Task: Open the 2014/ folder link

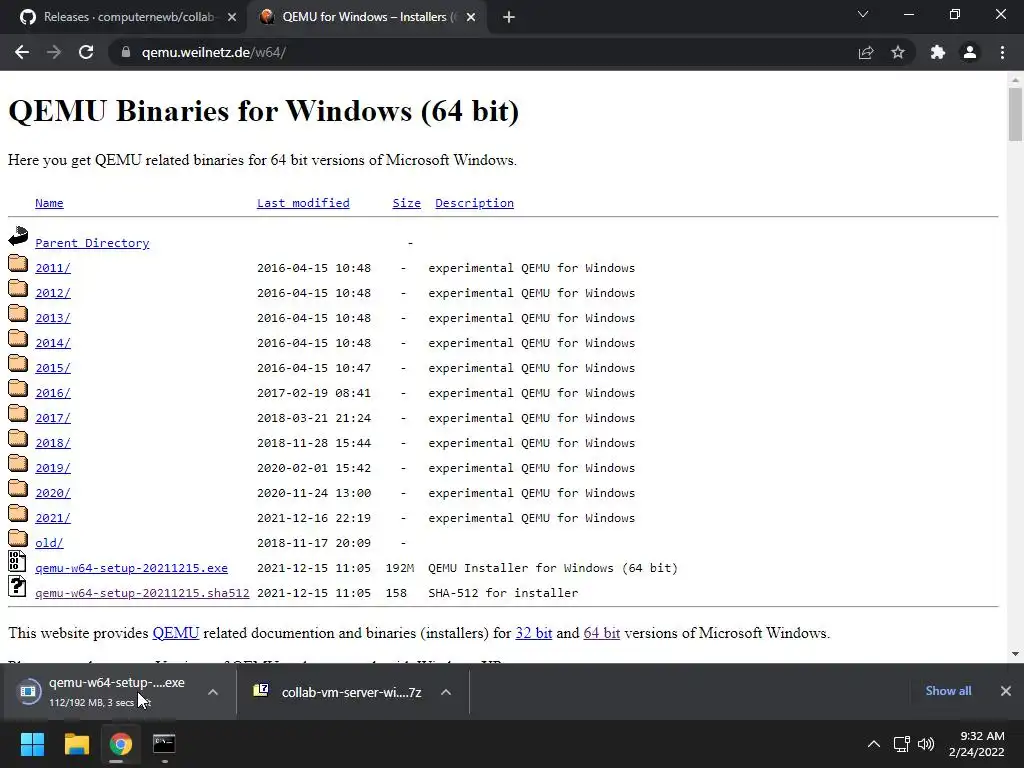Action: 53,343
